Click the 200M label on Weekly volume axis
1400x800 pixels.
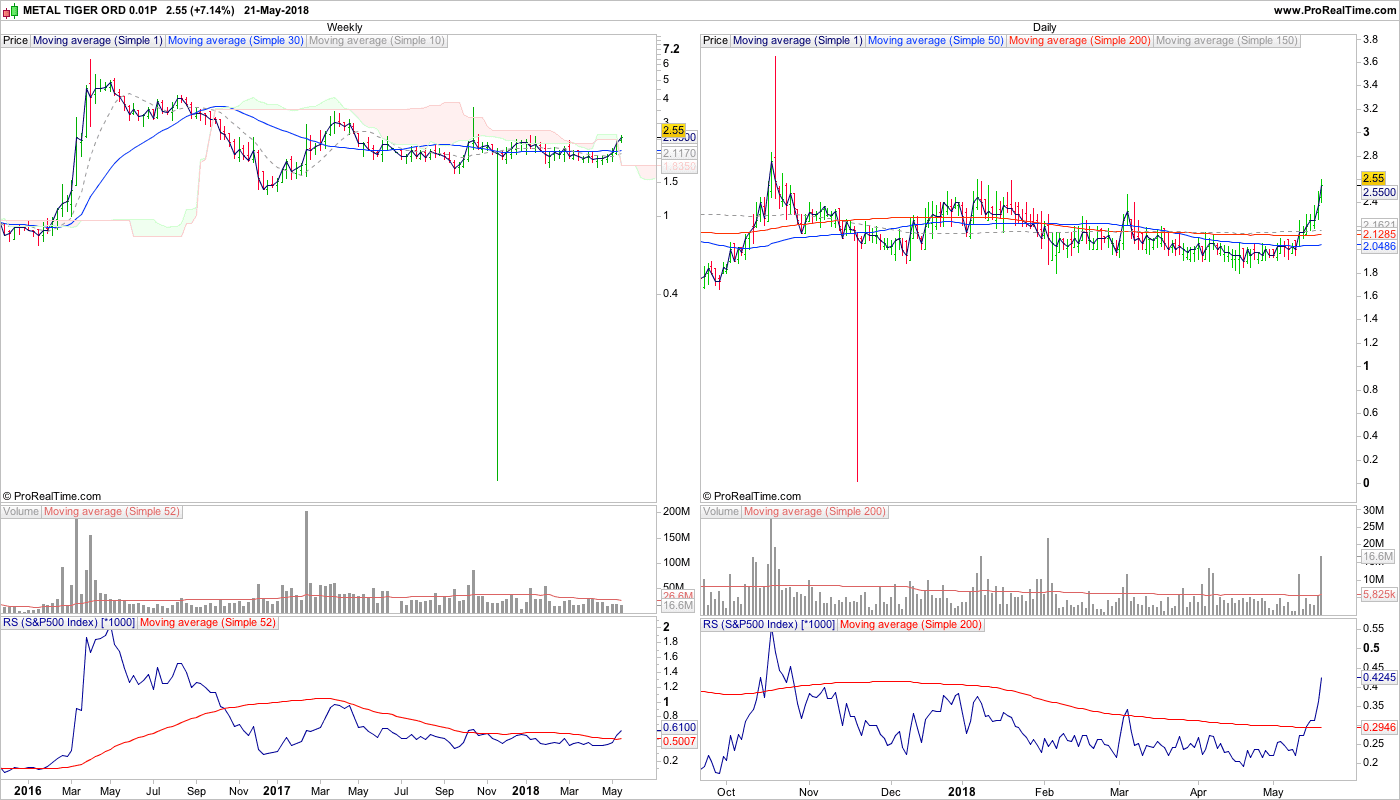pyautogui.click(x=678, y=512)
